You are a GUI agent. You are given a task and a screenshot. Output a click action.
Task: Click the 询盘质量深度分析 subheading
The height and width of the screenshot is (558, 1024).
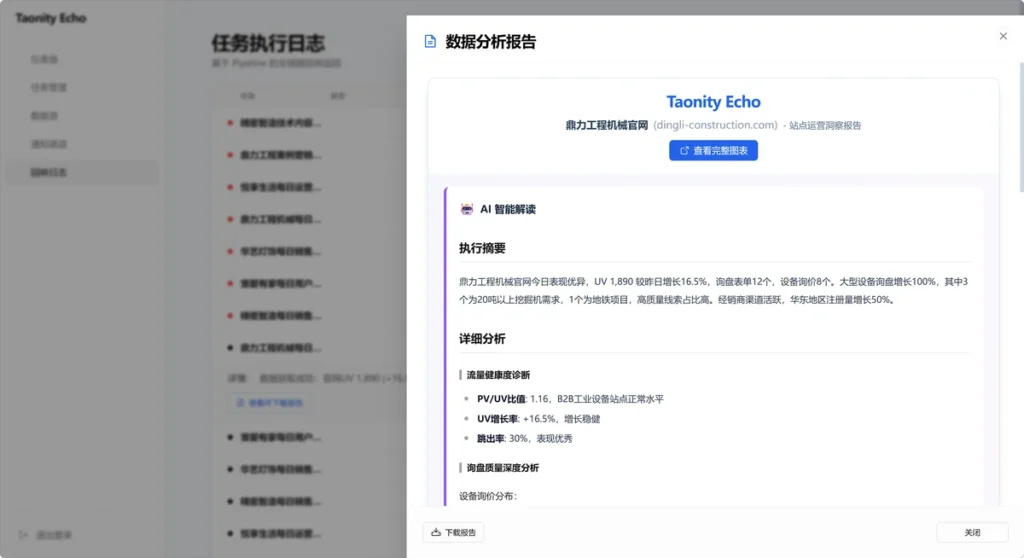point(502,468)
